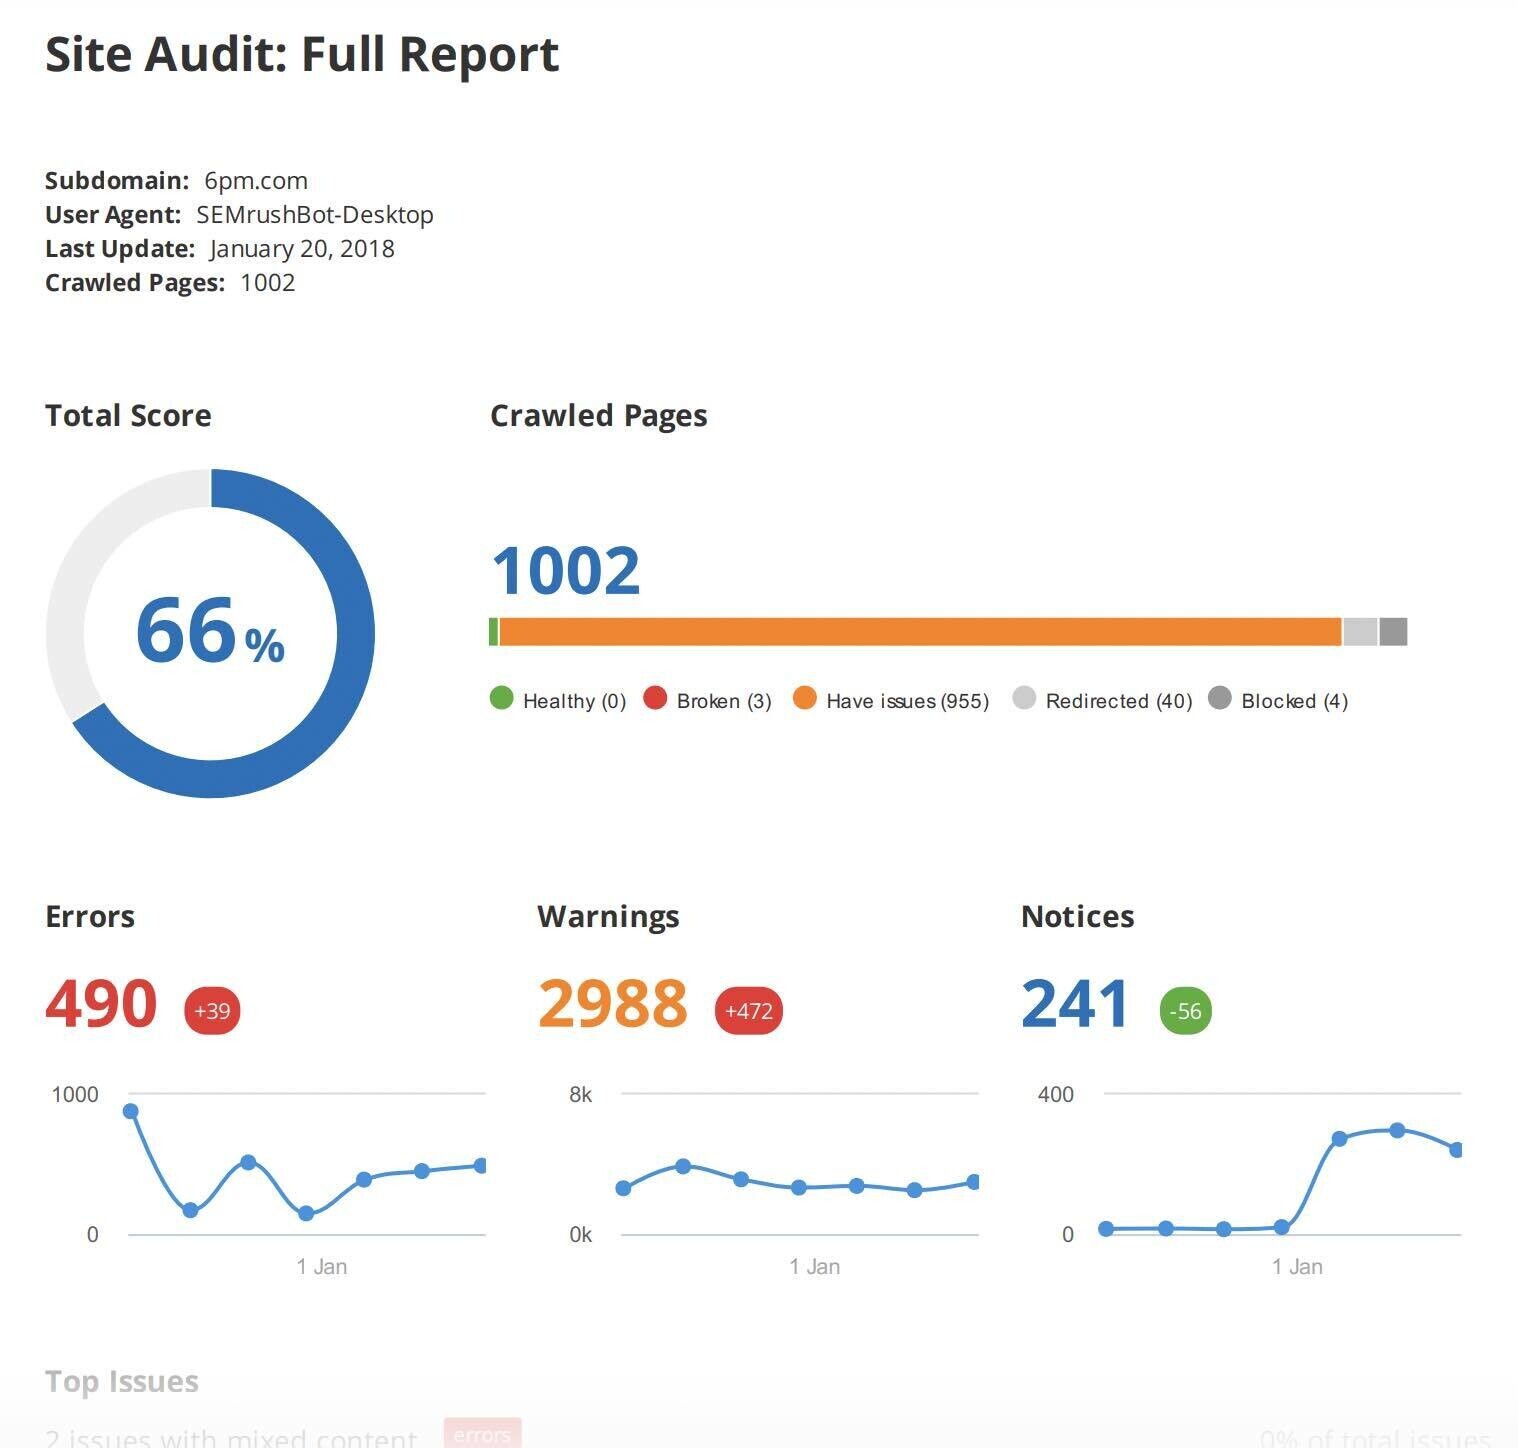Select the dark gray Blocked legend dot

1219,699
